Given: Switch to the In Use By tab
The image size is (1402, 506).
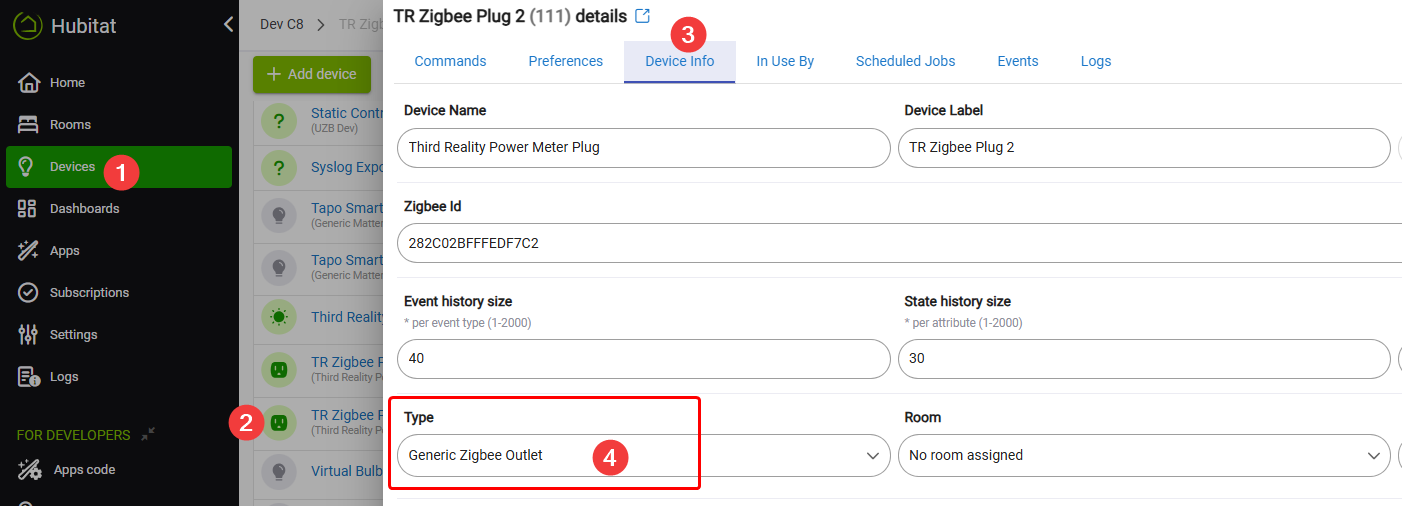Looking at the screenshot, I should tap(785, 61).
